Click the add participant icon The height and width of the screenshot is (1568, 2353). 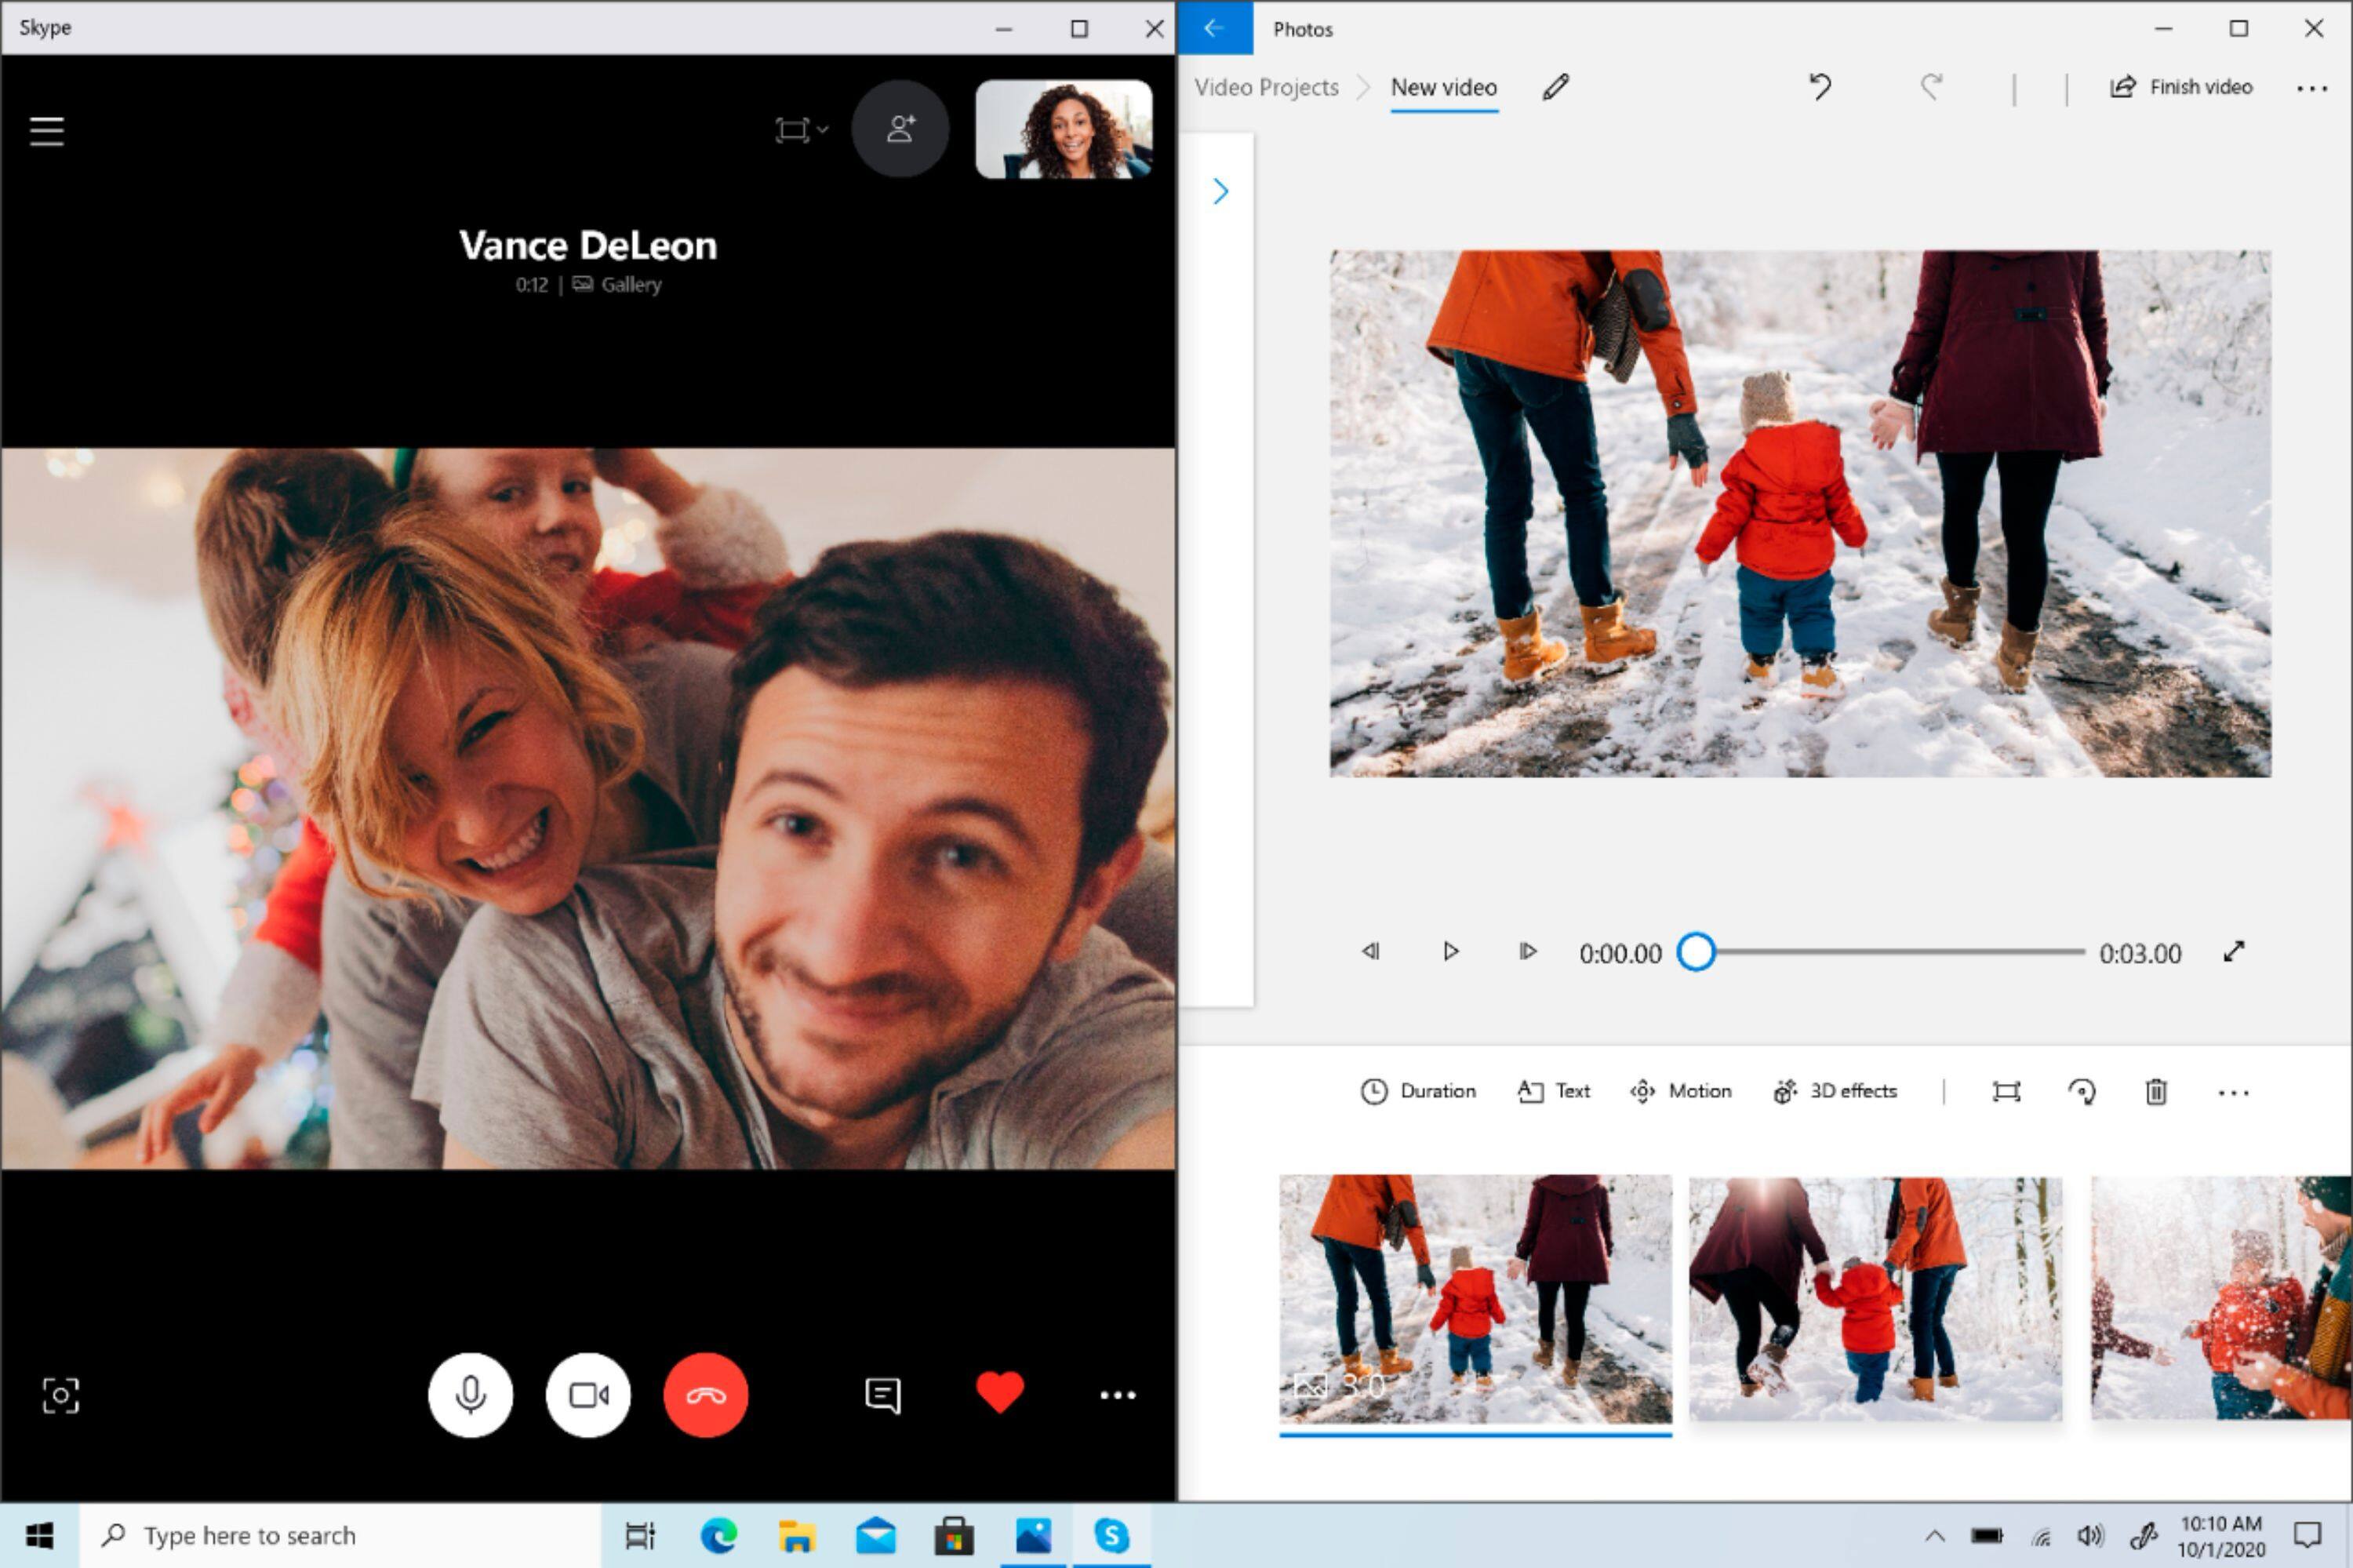point(900,129)
